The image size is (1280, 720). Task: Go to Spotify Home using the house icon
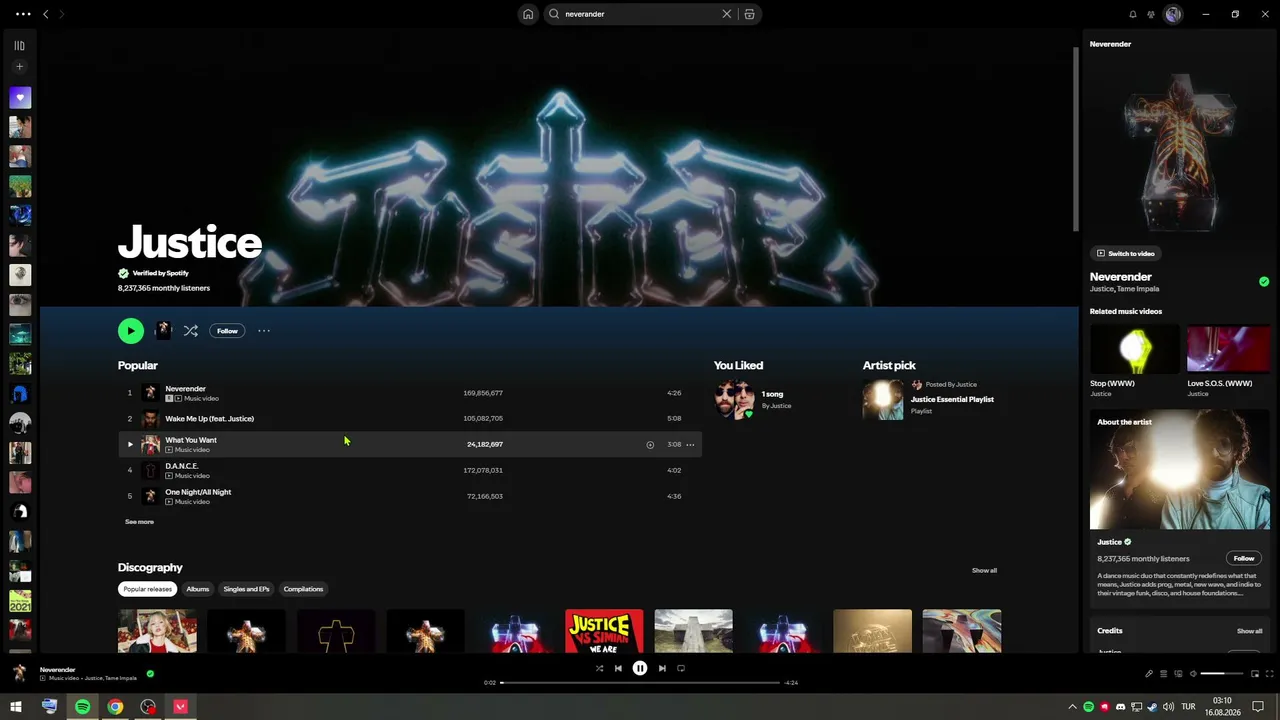528,14
